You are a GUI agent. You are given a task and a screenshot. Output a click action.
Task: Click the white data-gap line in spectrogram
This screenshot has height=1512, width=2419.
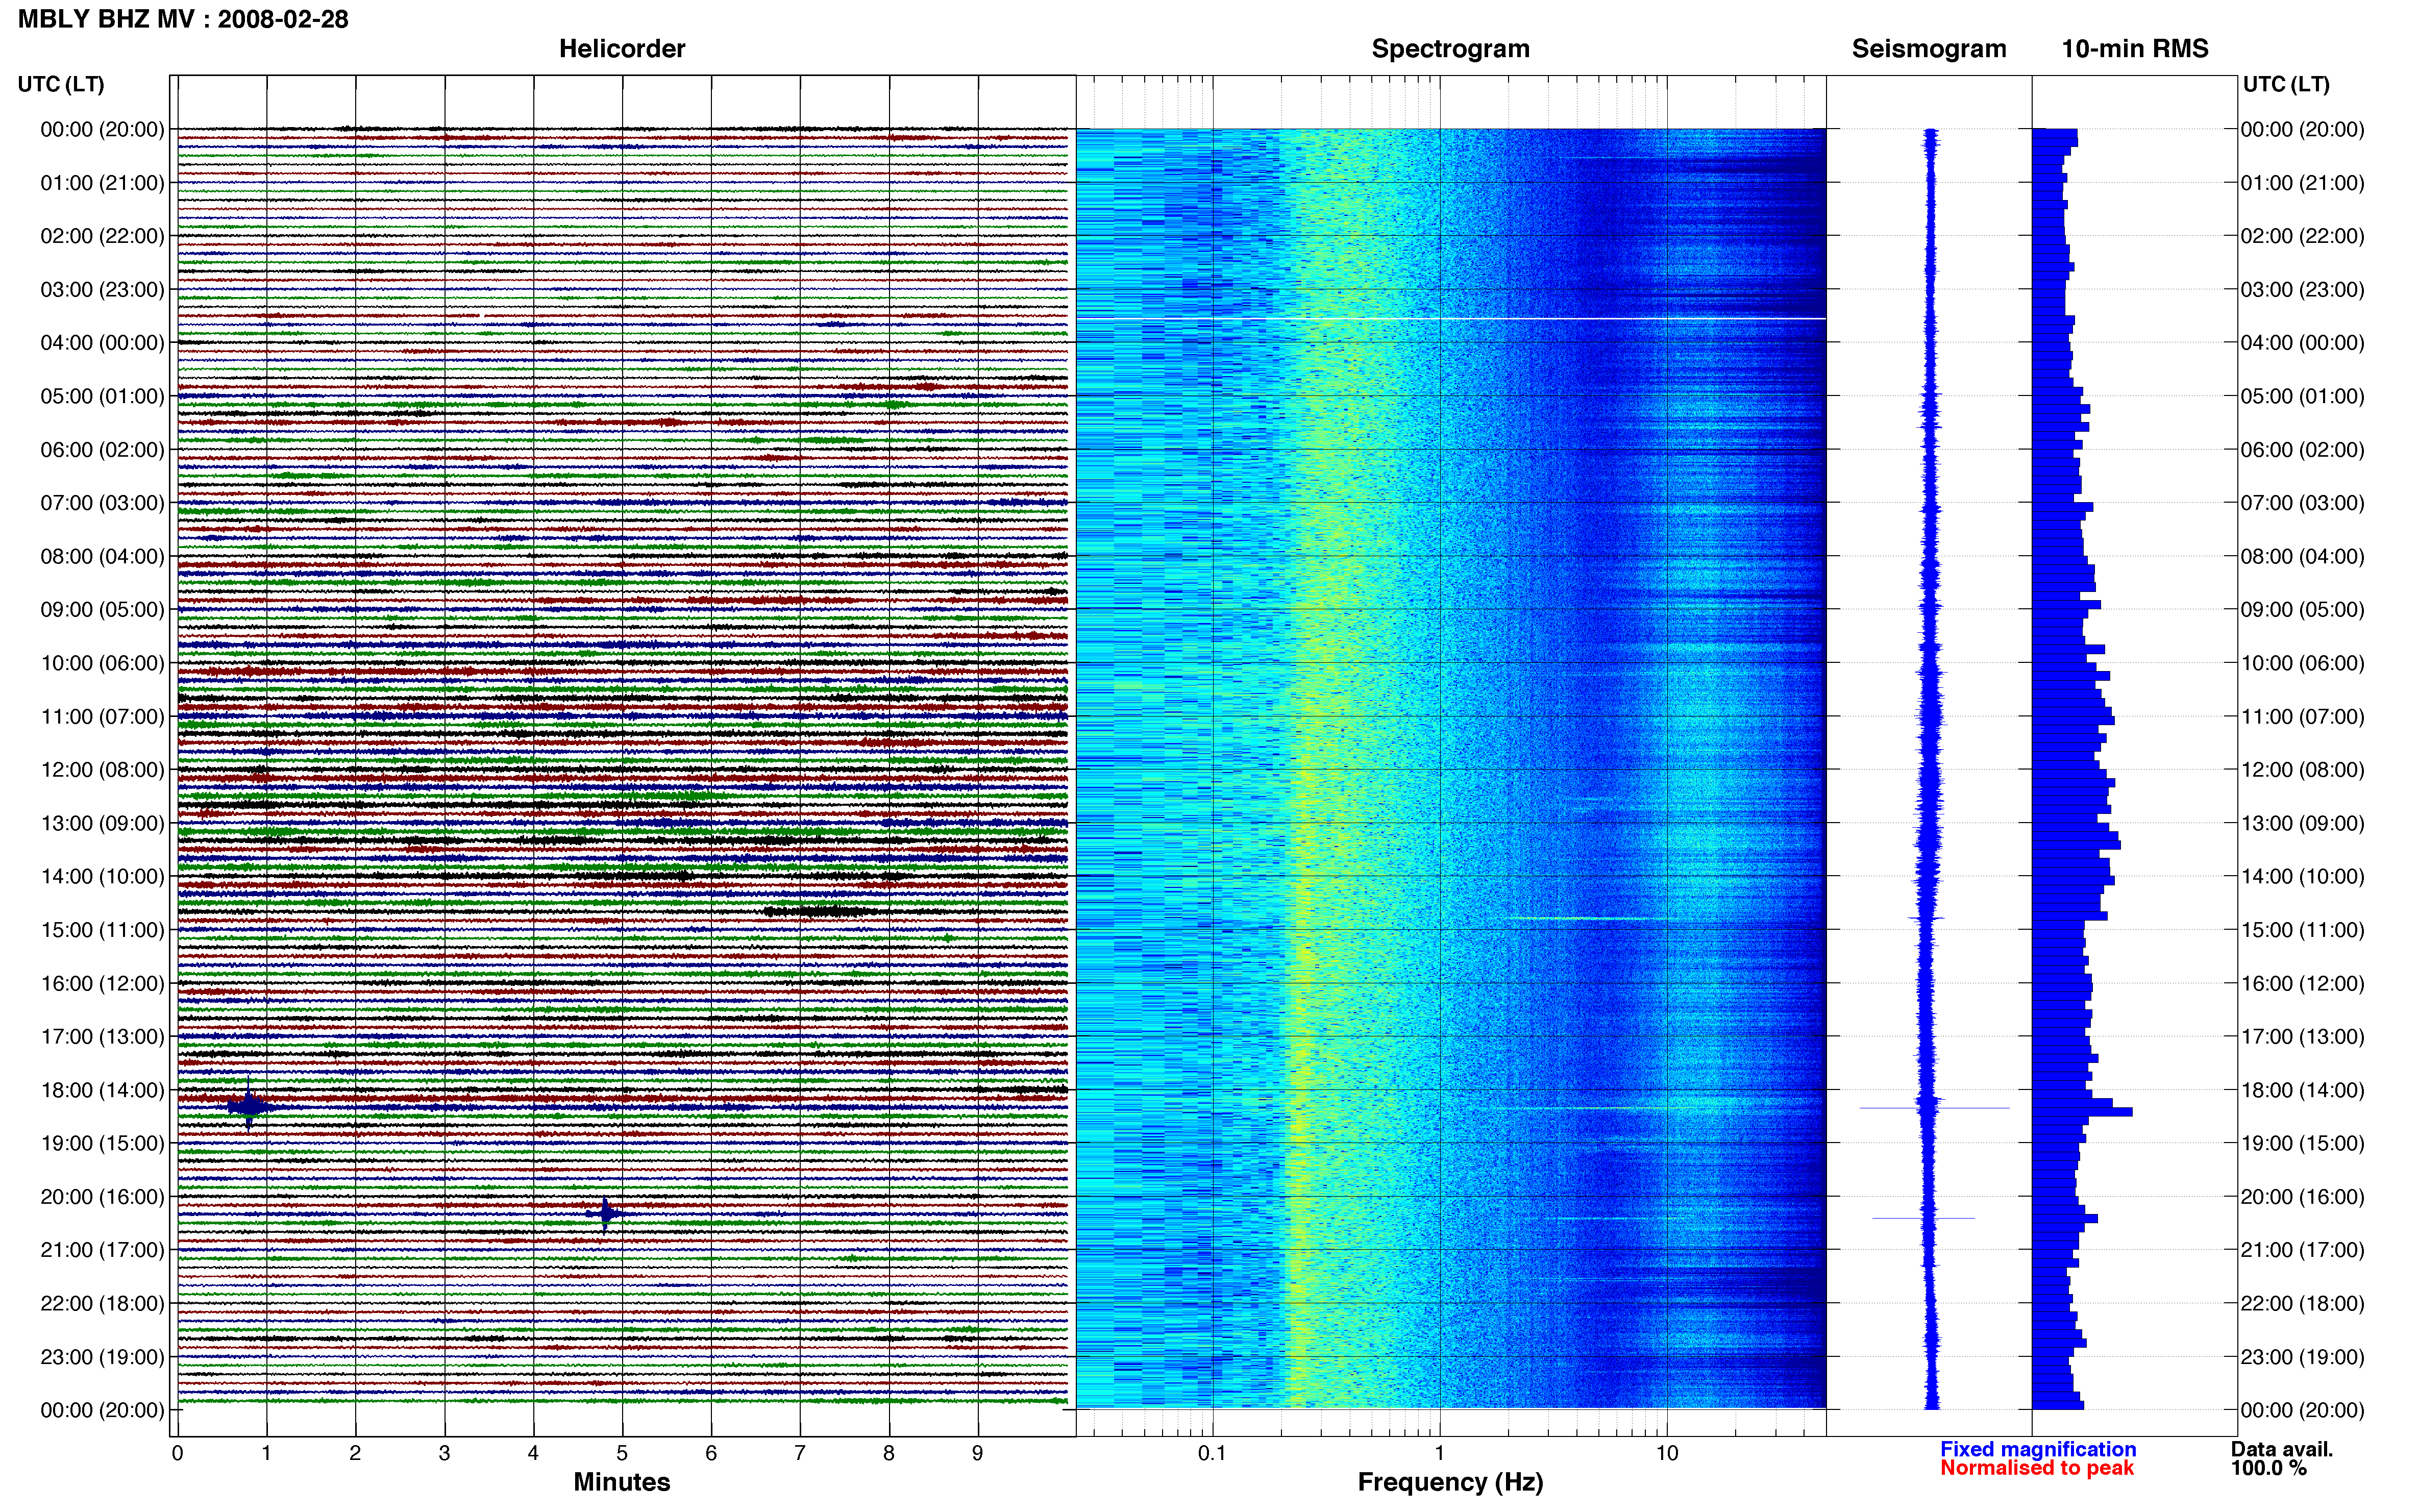tap(1451, 319)
